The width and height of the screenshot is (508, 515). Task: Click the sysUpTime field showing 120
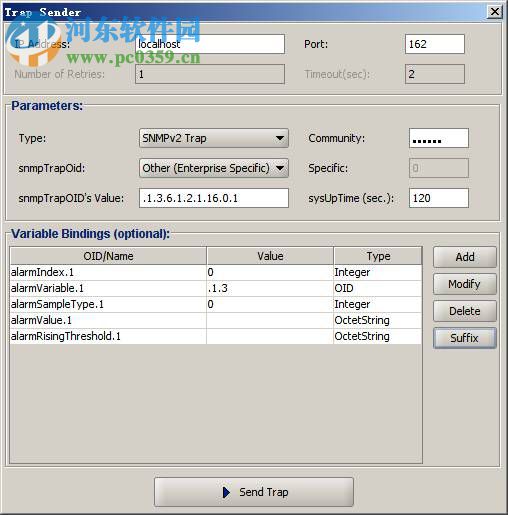pos(439,198)
